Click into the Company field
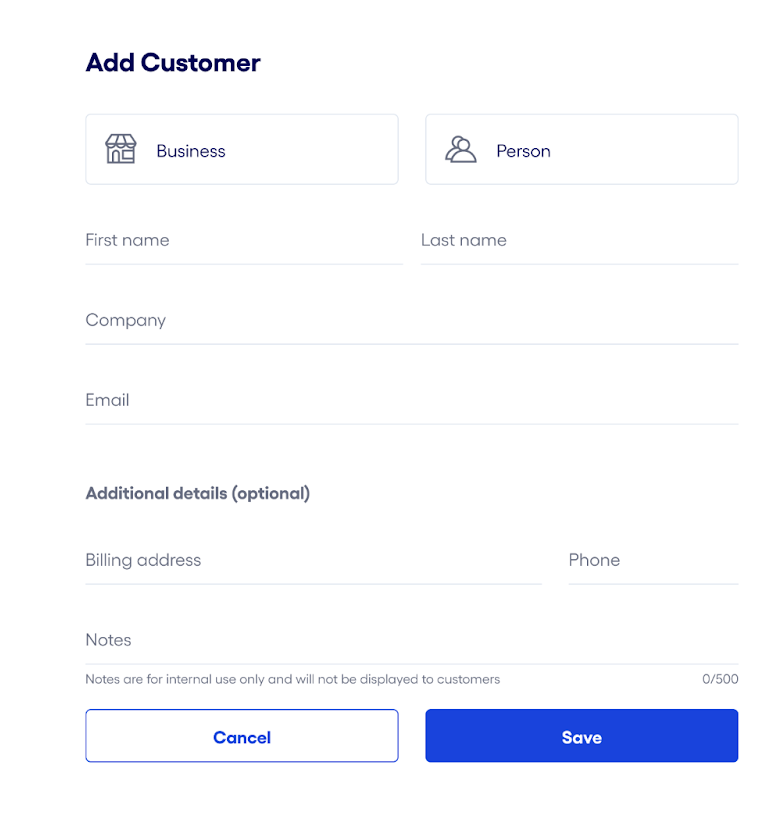This screenshot has height=836, width=780. [x=411, y=321]
